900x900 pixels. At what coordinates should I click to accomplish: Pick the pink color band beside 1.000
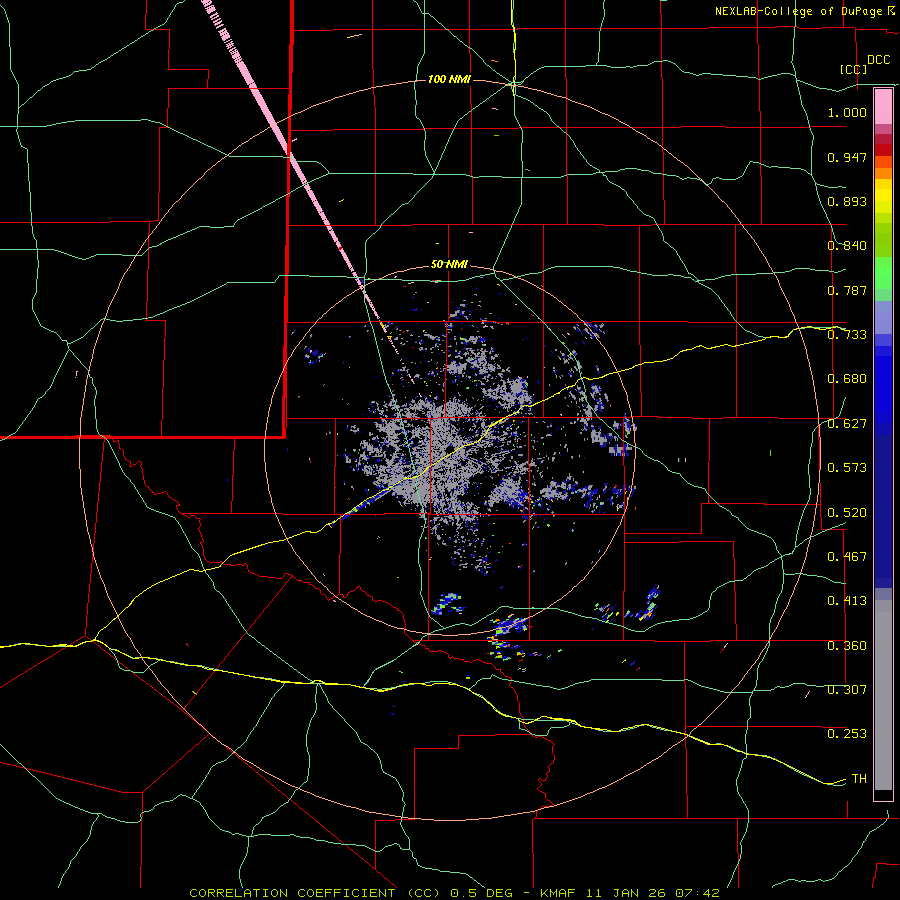[x=883, y=107]
